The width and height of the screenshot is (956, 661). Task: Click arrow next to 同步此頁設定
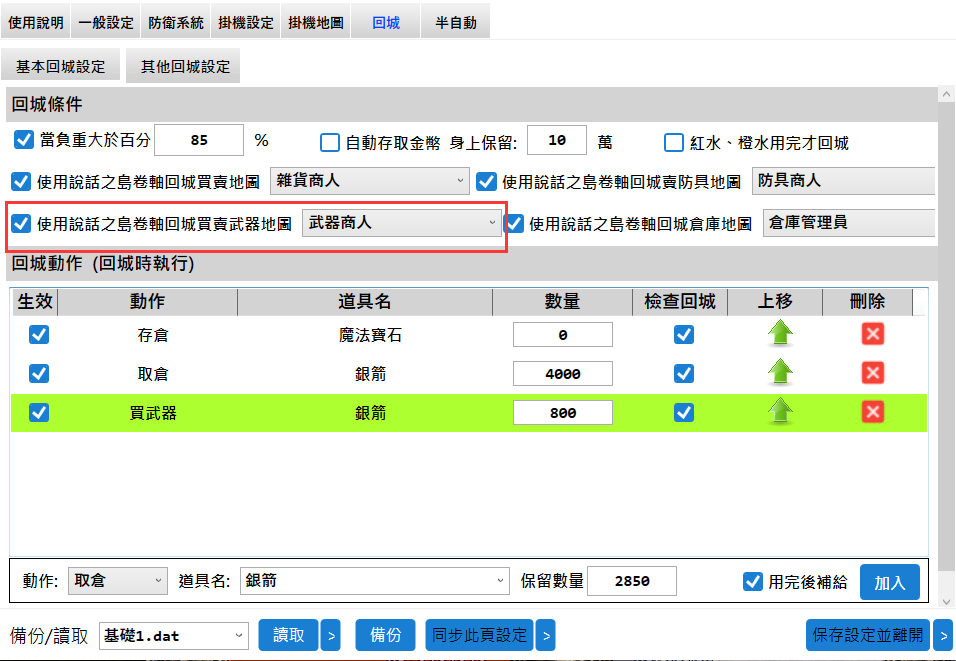tap(545, 635)
